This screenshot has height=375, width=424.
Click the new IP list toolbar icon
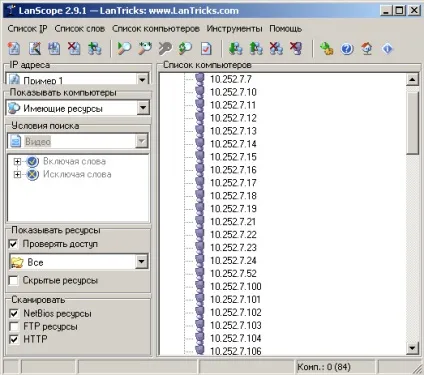[14, 49]
